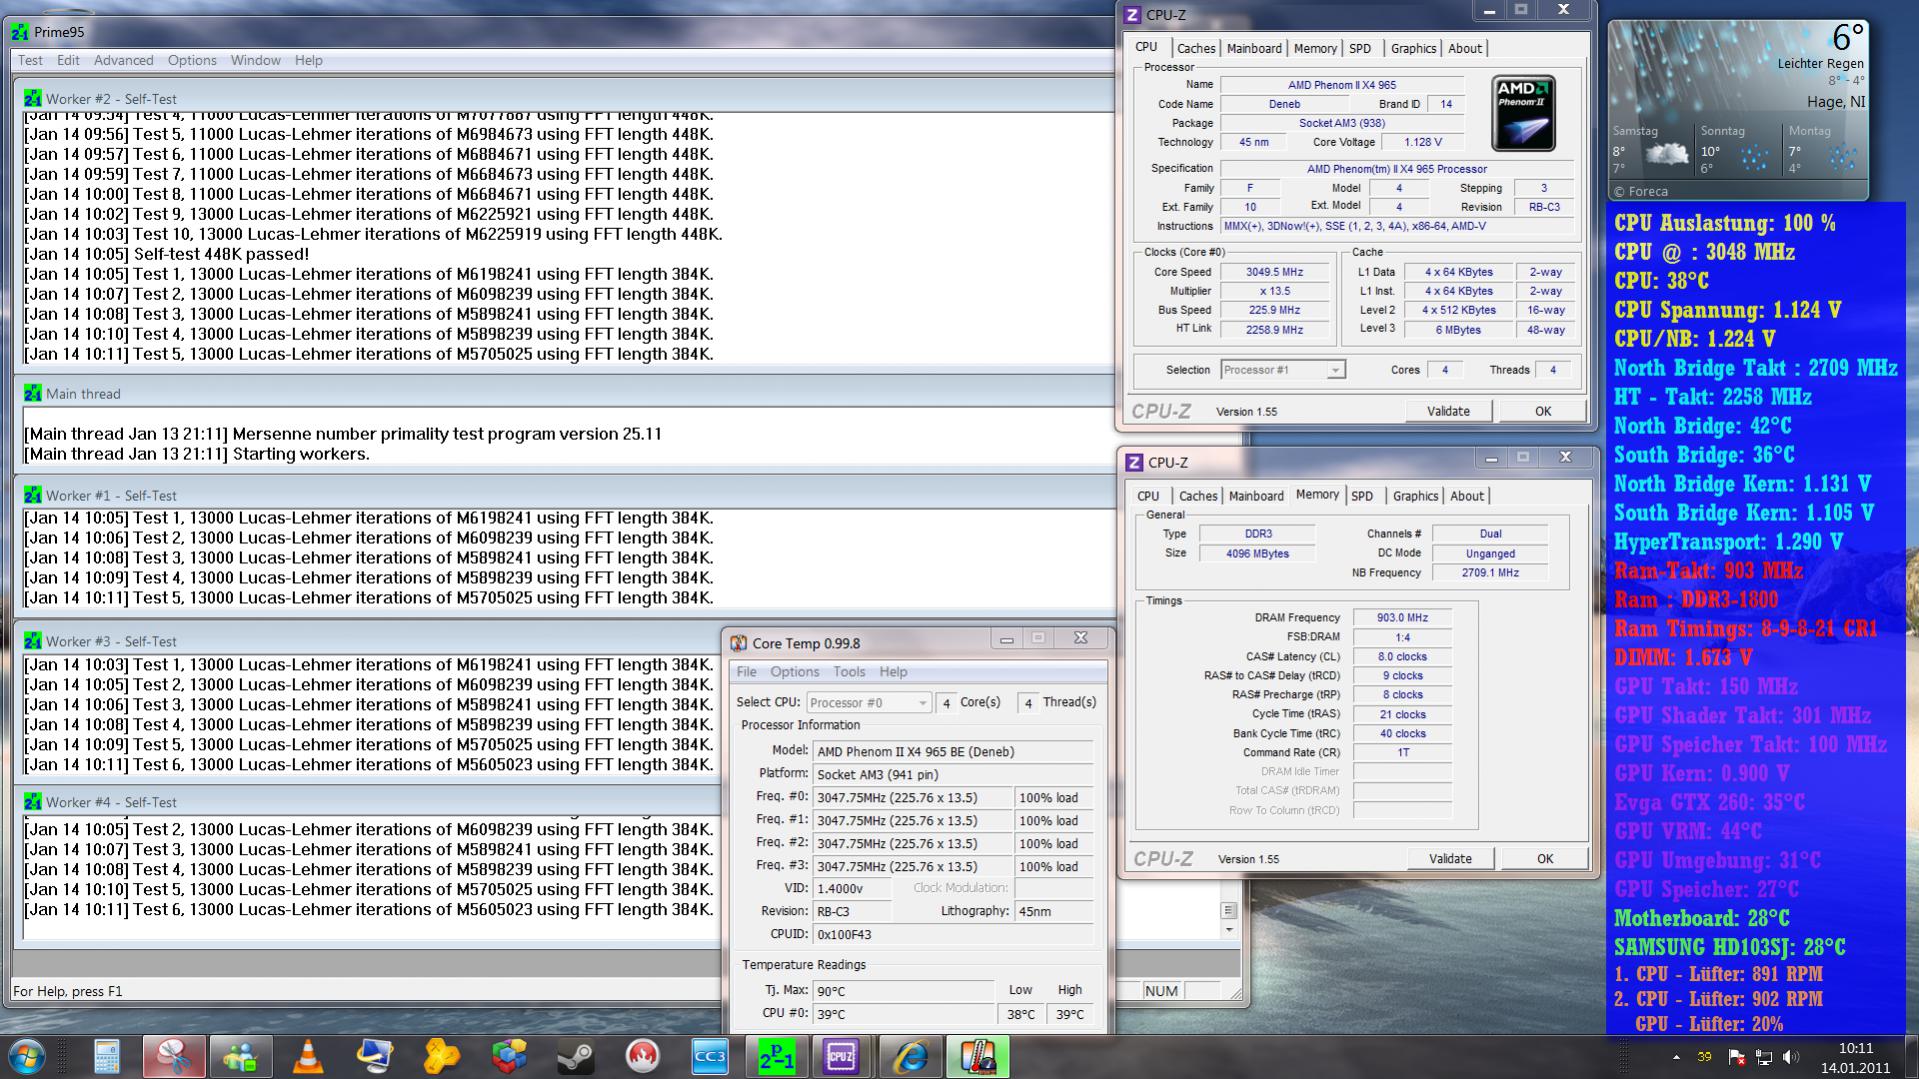Show hidden system tray icons
The image size is (1919, 1079).
click(x=1676, y=1057)
